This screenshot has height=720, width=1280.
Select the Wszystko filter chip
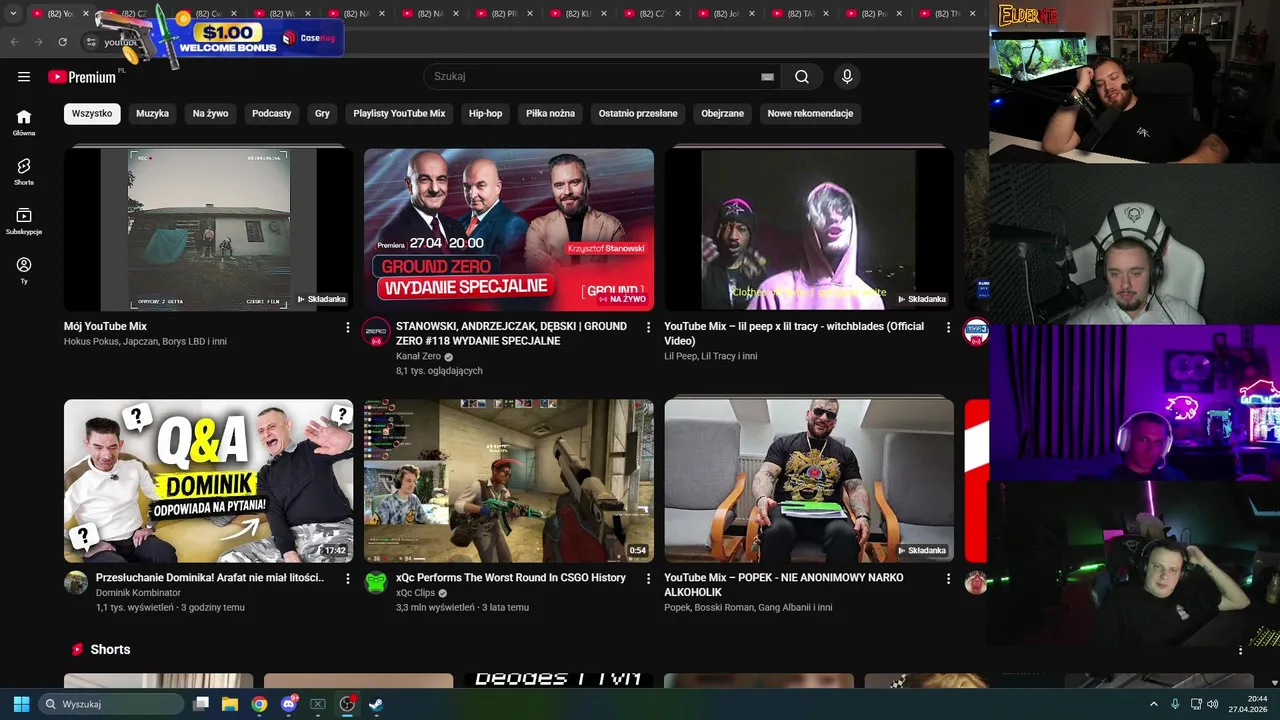(92, 113)
